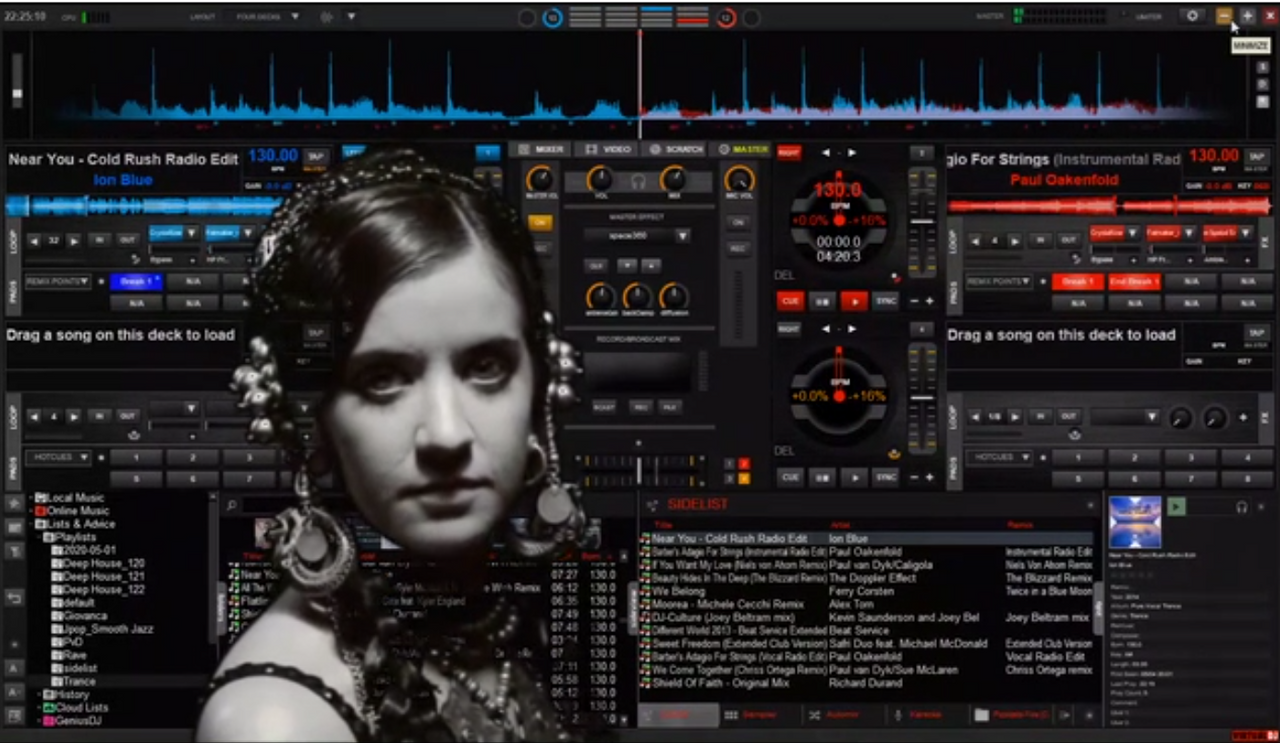Click second icon in browser left sidebar
Viewport: 1280px width, 743px height.
(x=14, y=526)
